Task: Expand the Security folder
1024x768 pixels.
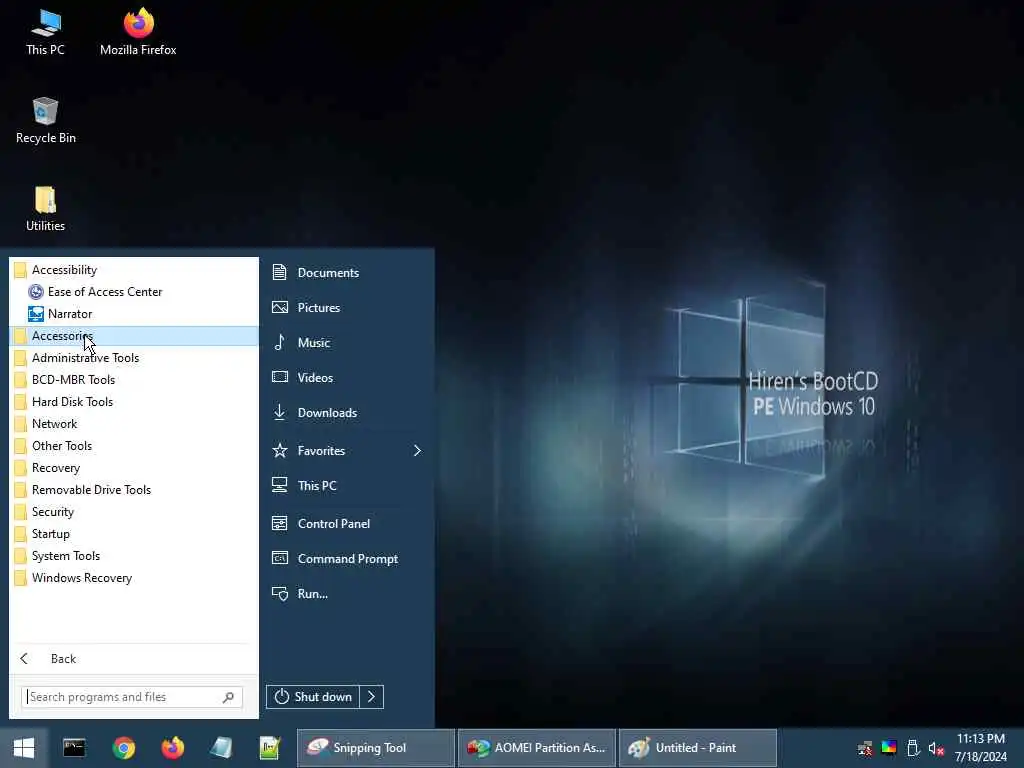Action: 134,512
